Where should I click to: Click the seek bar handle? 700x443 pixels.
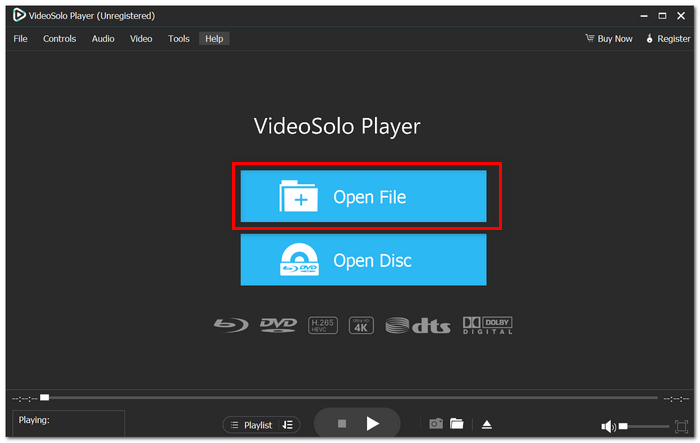(45, 397)
